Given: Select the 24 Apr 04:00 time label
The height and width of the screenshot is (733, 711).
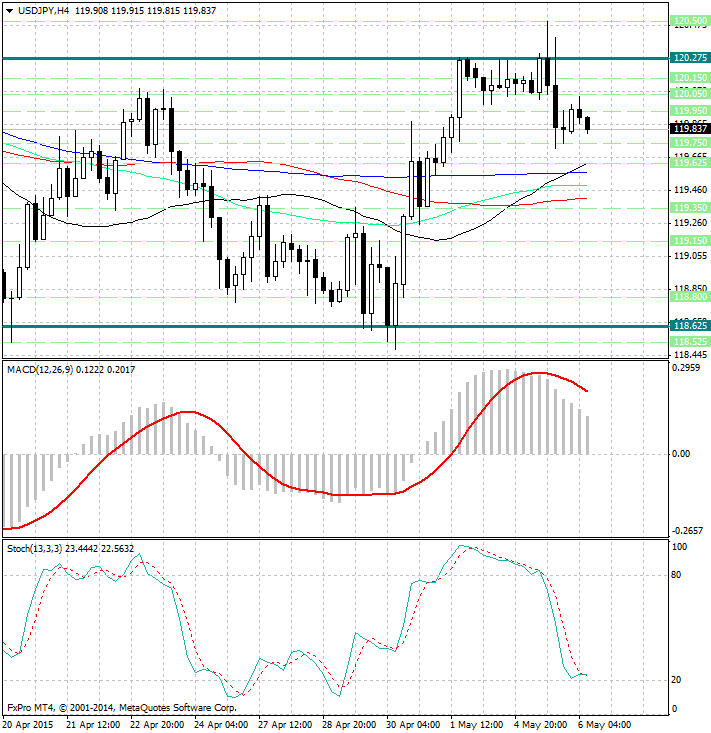Looking at the screenshot, I should coord(222,724).
